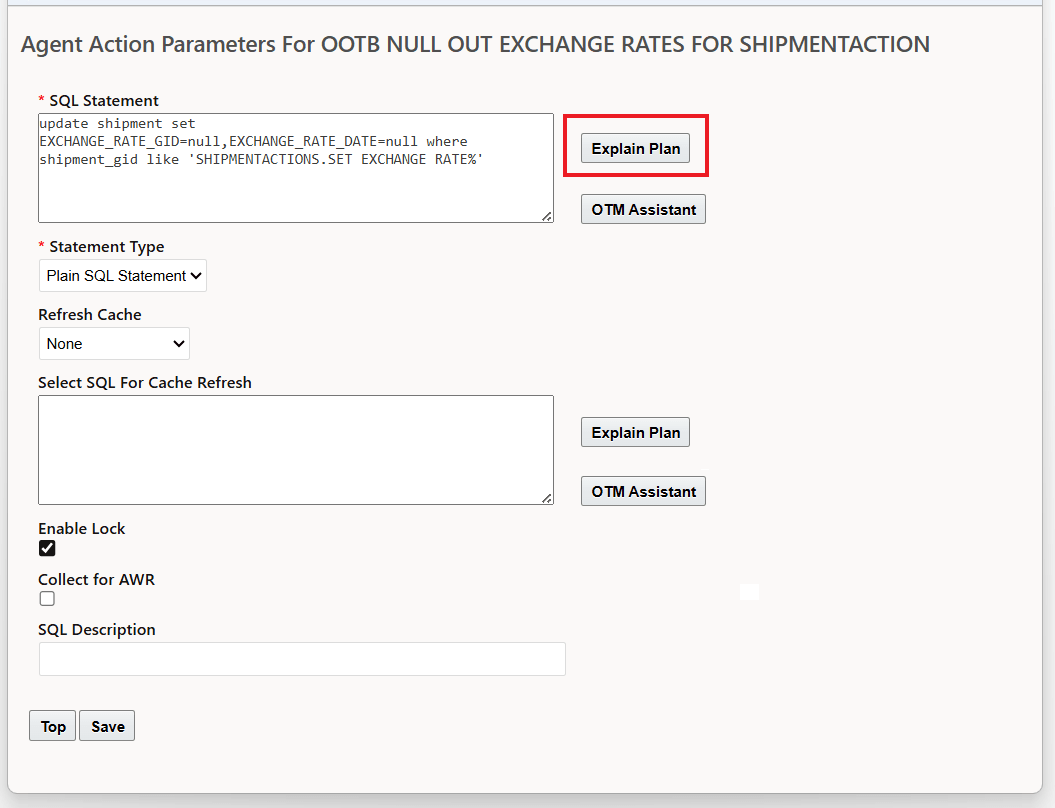
Task: Click the Statement Type label
Action: (106, 247)
